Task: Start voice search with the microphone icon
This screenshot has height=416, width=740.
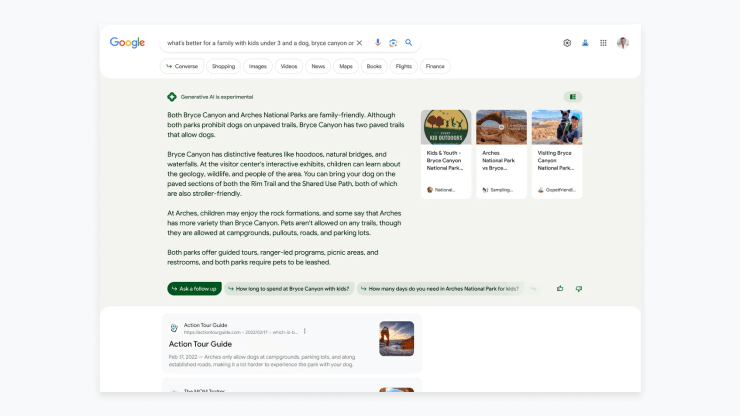Action: pos(378,42)
